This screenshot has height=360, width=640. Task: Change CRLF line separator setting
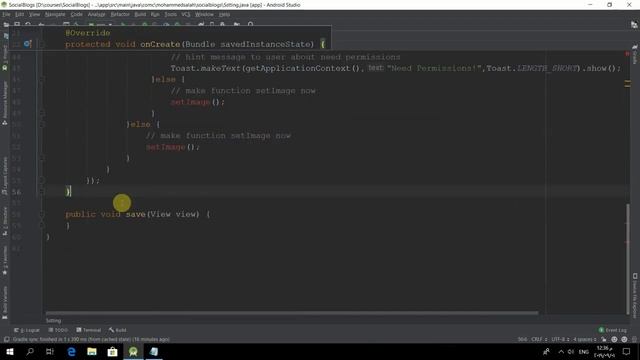539,339
